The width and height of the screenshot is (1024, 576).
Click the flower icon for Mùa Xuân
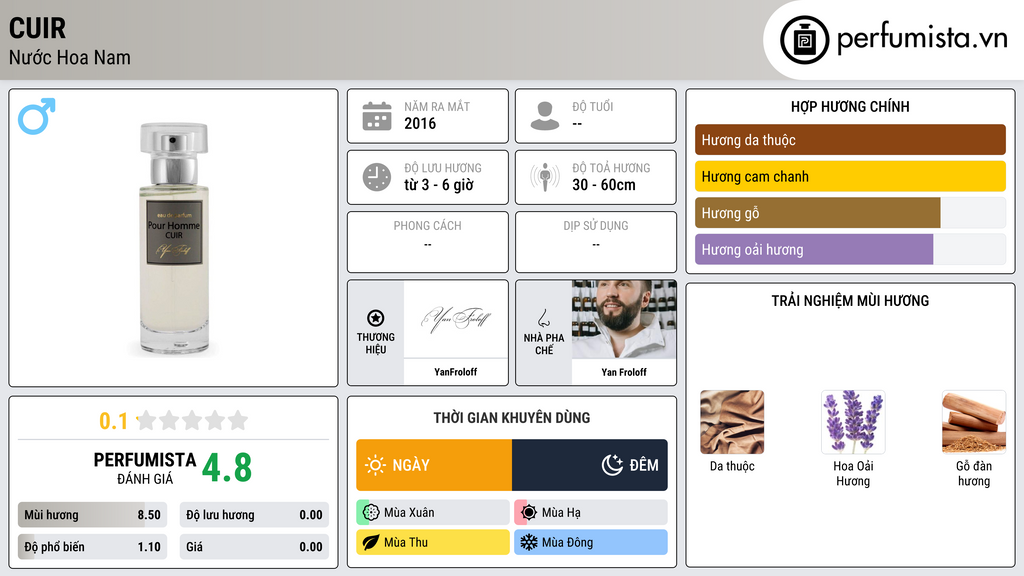click(371, 513)
